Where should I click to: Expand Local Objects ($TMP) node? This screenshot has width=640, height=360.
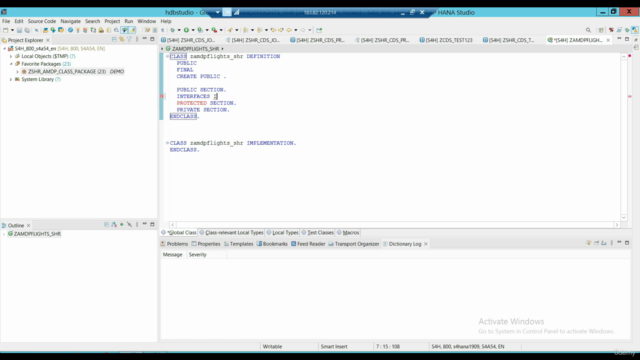tap(11, 56)
